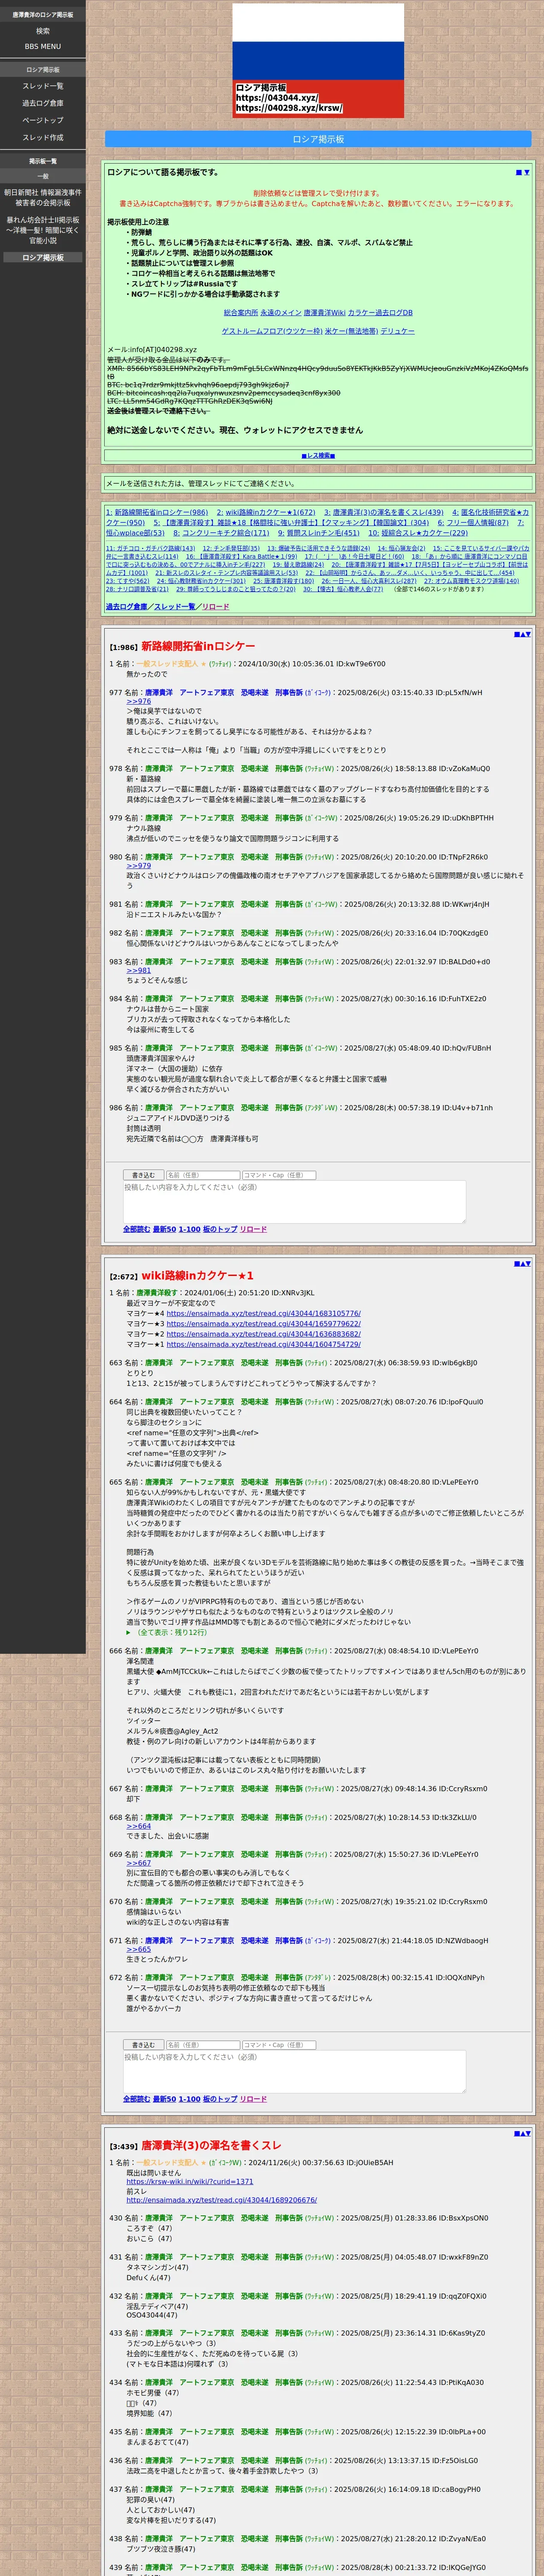Click 板のトップ under the 新路線開拓省inロシケー thread

(220, 1229)
